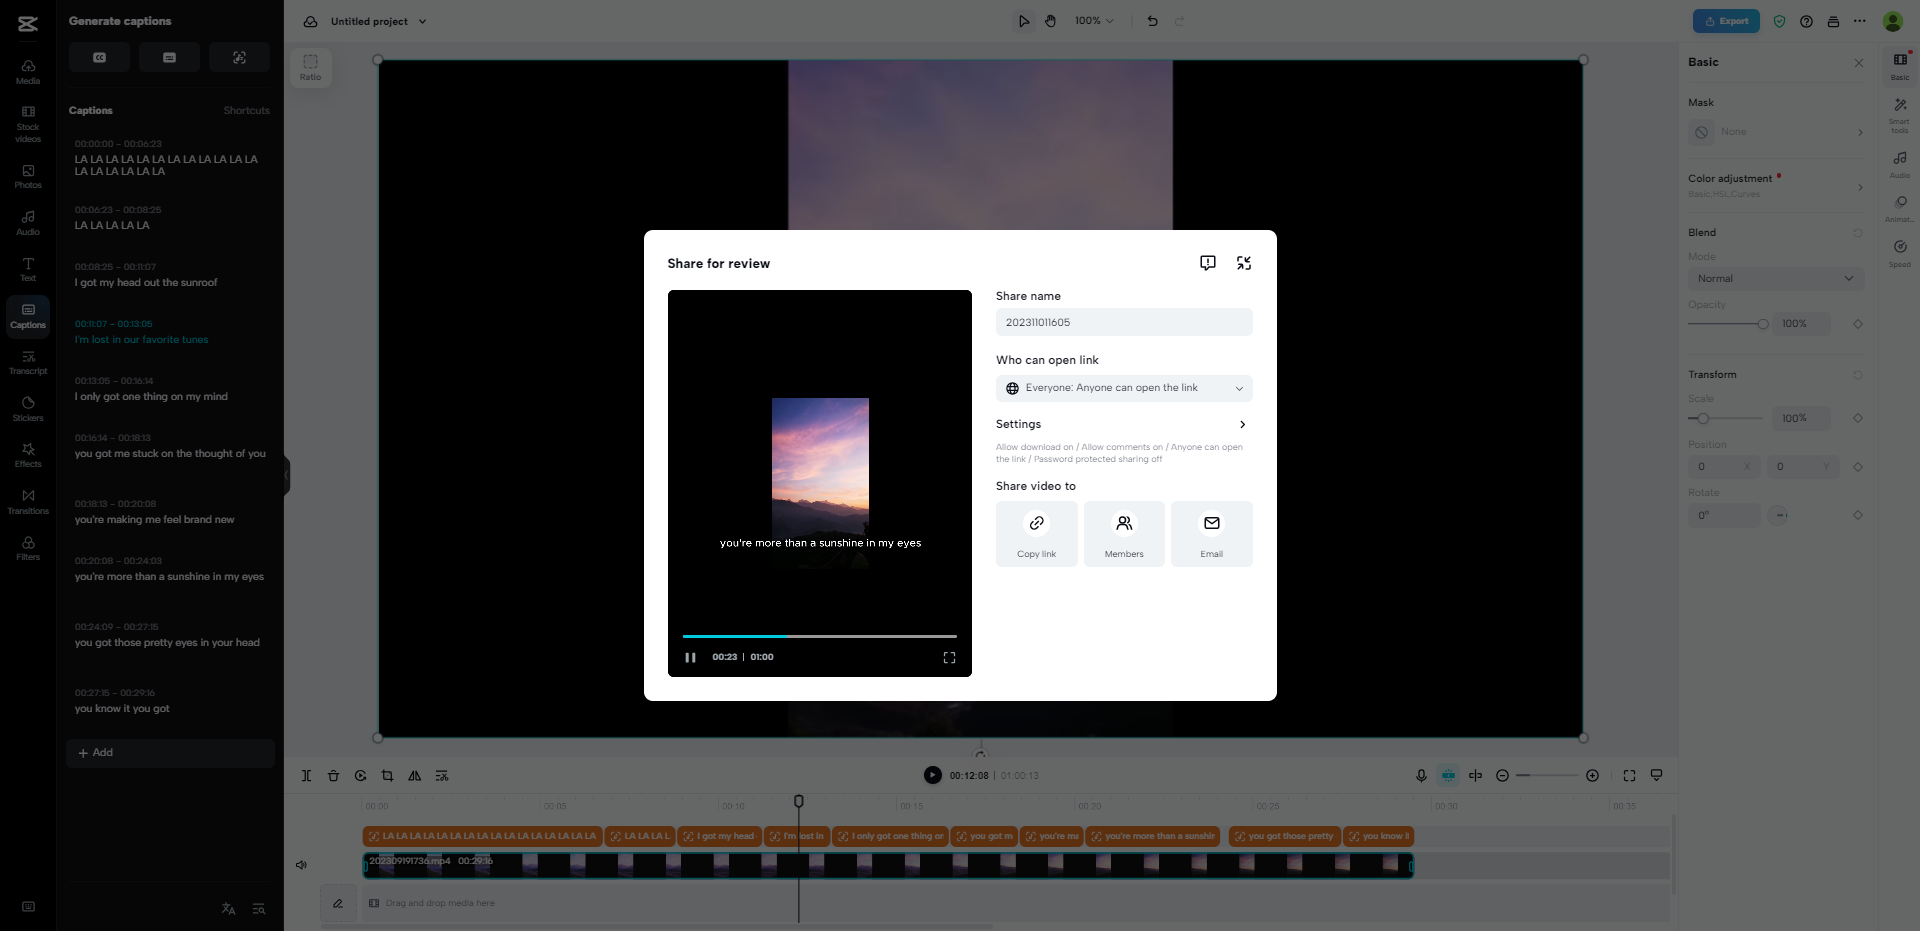Close the Basic panel

[1858, 63]
